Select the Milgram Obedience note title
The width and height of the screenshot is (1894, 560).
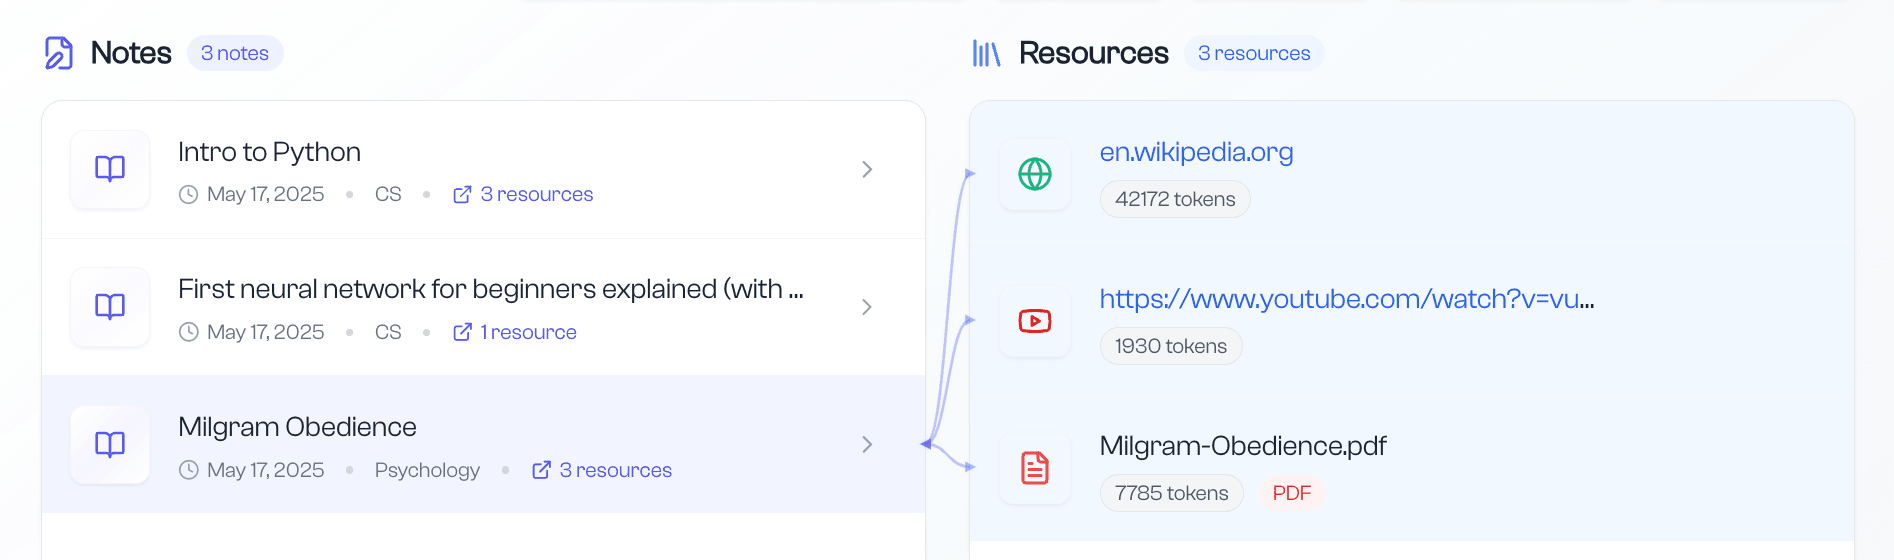pos(297,427)
